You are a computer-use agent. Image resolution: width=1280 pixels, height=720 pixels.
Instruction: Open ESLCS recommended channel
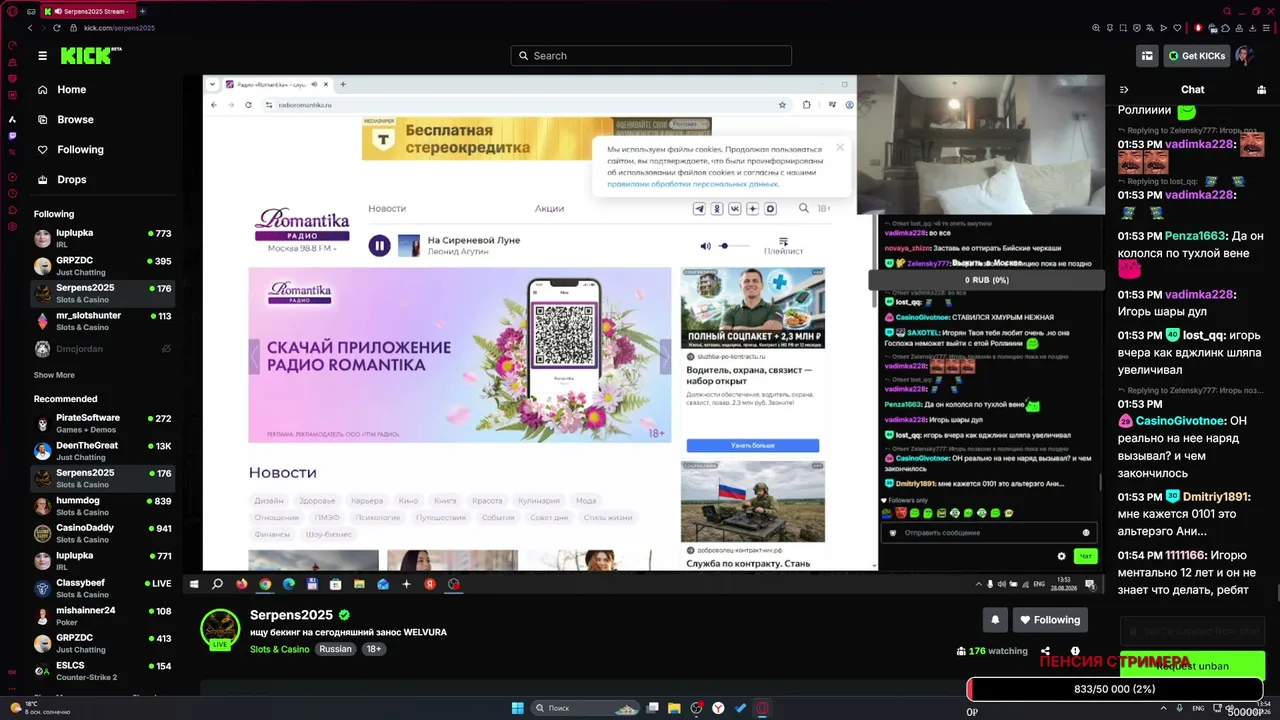tap(103, 671)
